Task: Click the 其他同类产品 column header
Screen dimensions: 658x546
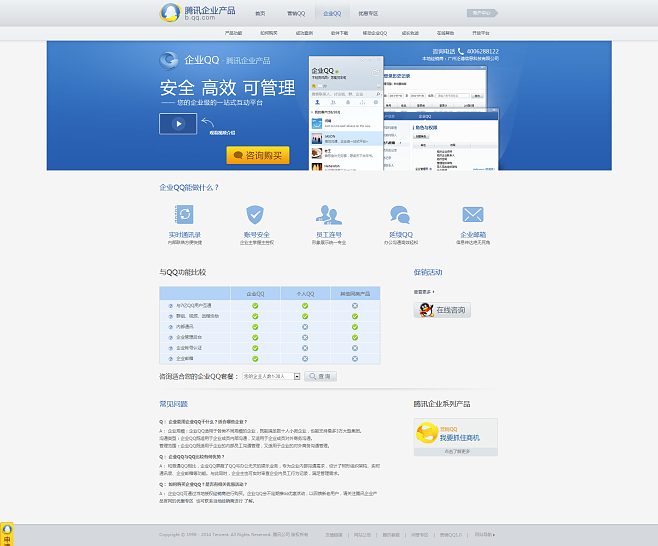Action: 355,294
